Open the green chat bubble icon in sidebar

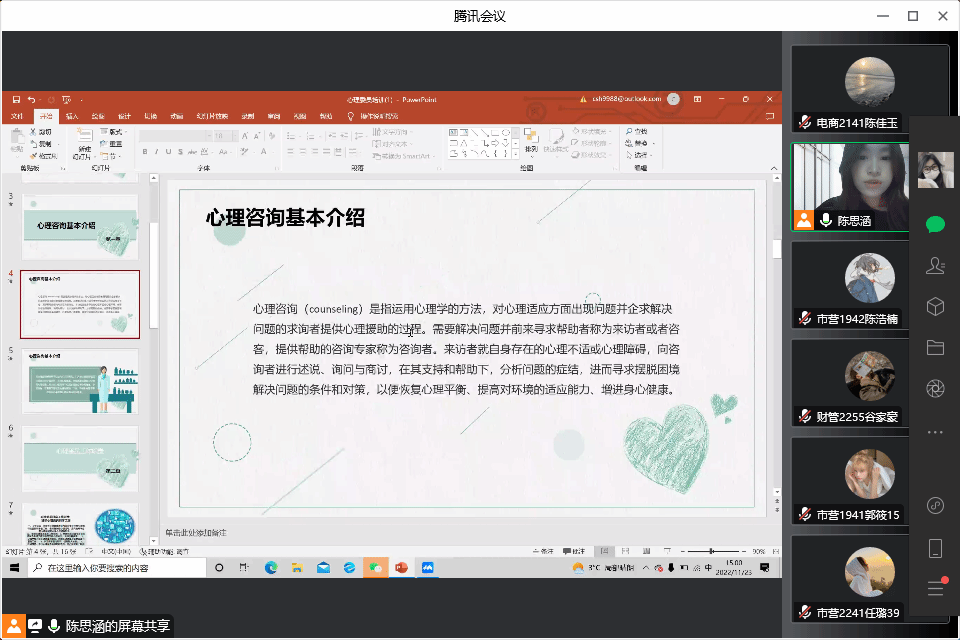[x=935, y=225]
